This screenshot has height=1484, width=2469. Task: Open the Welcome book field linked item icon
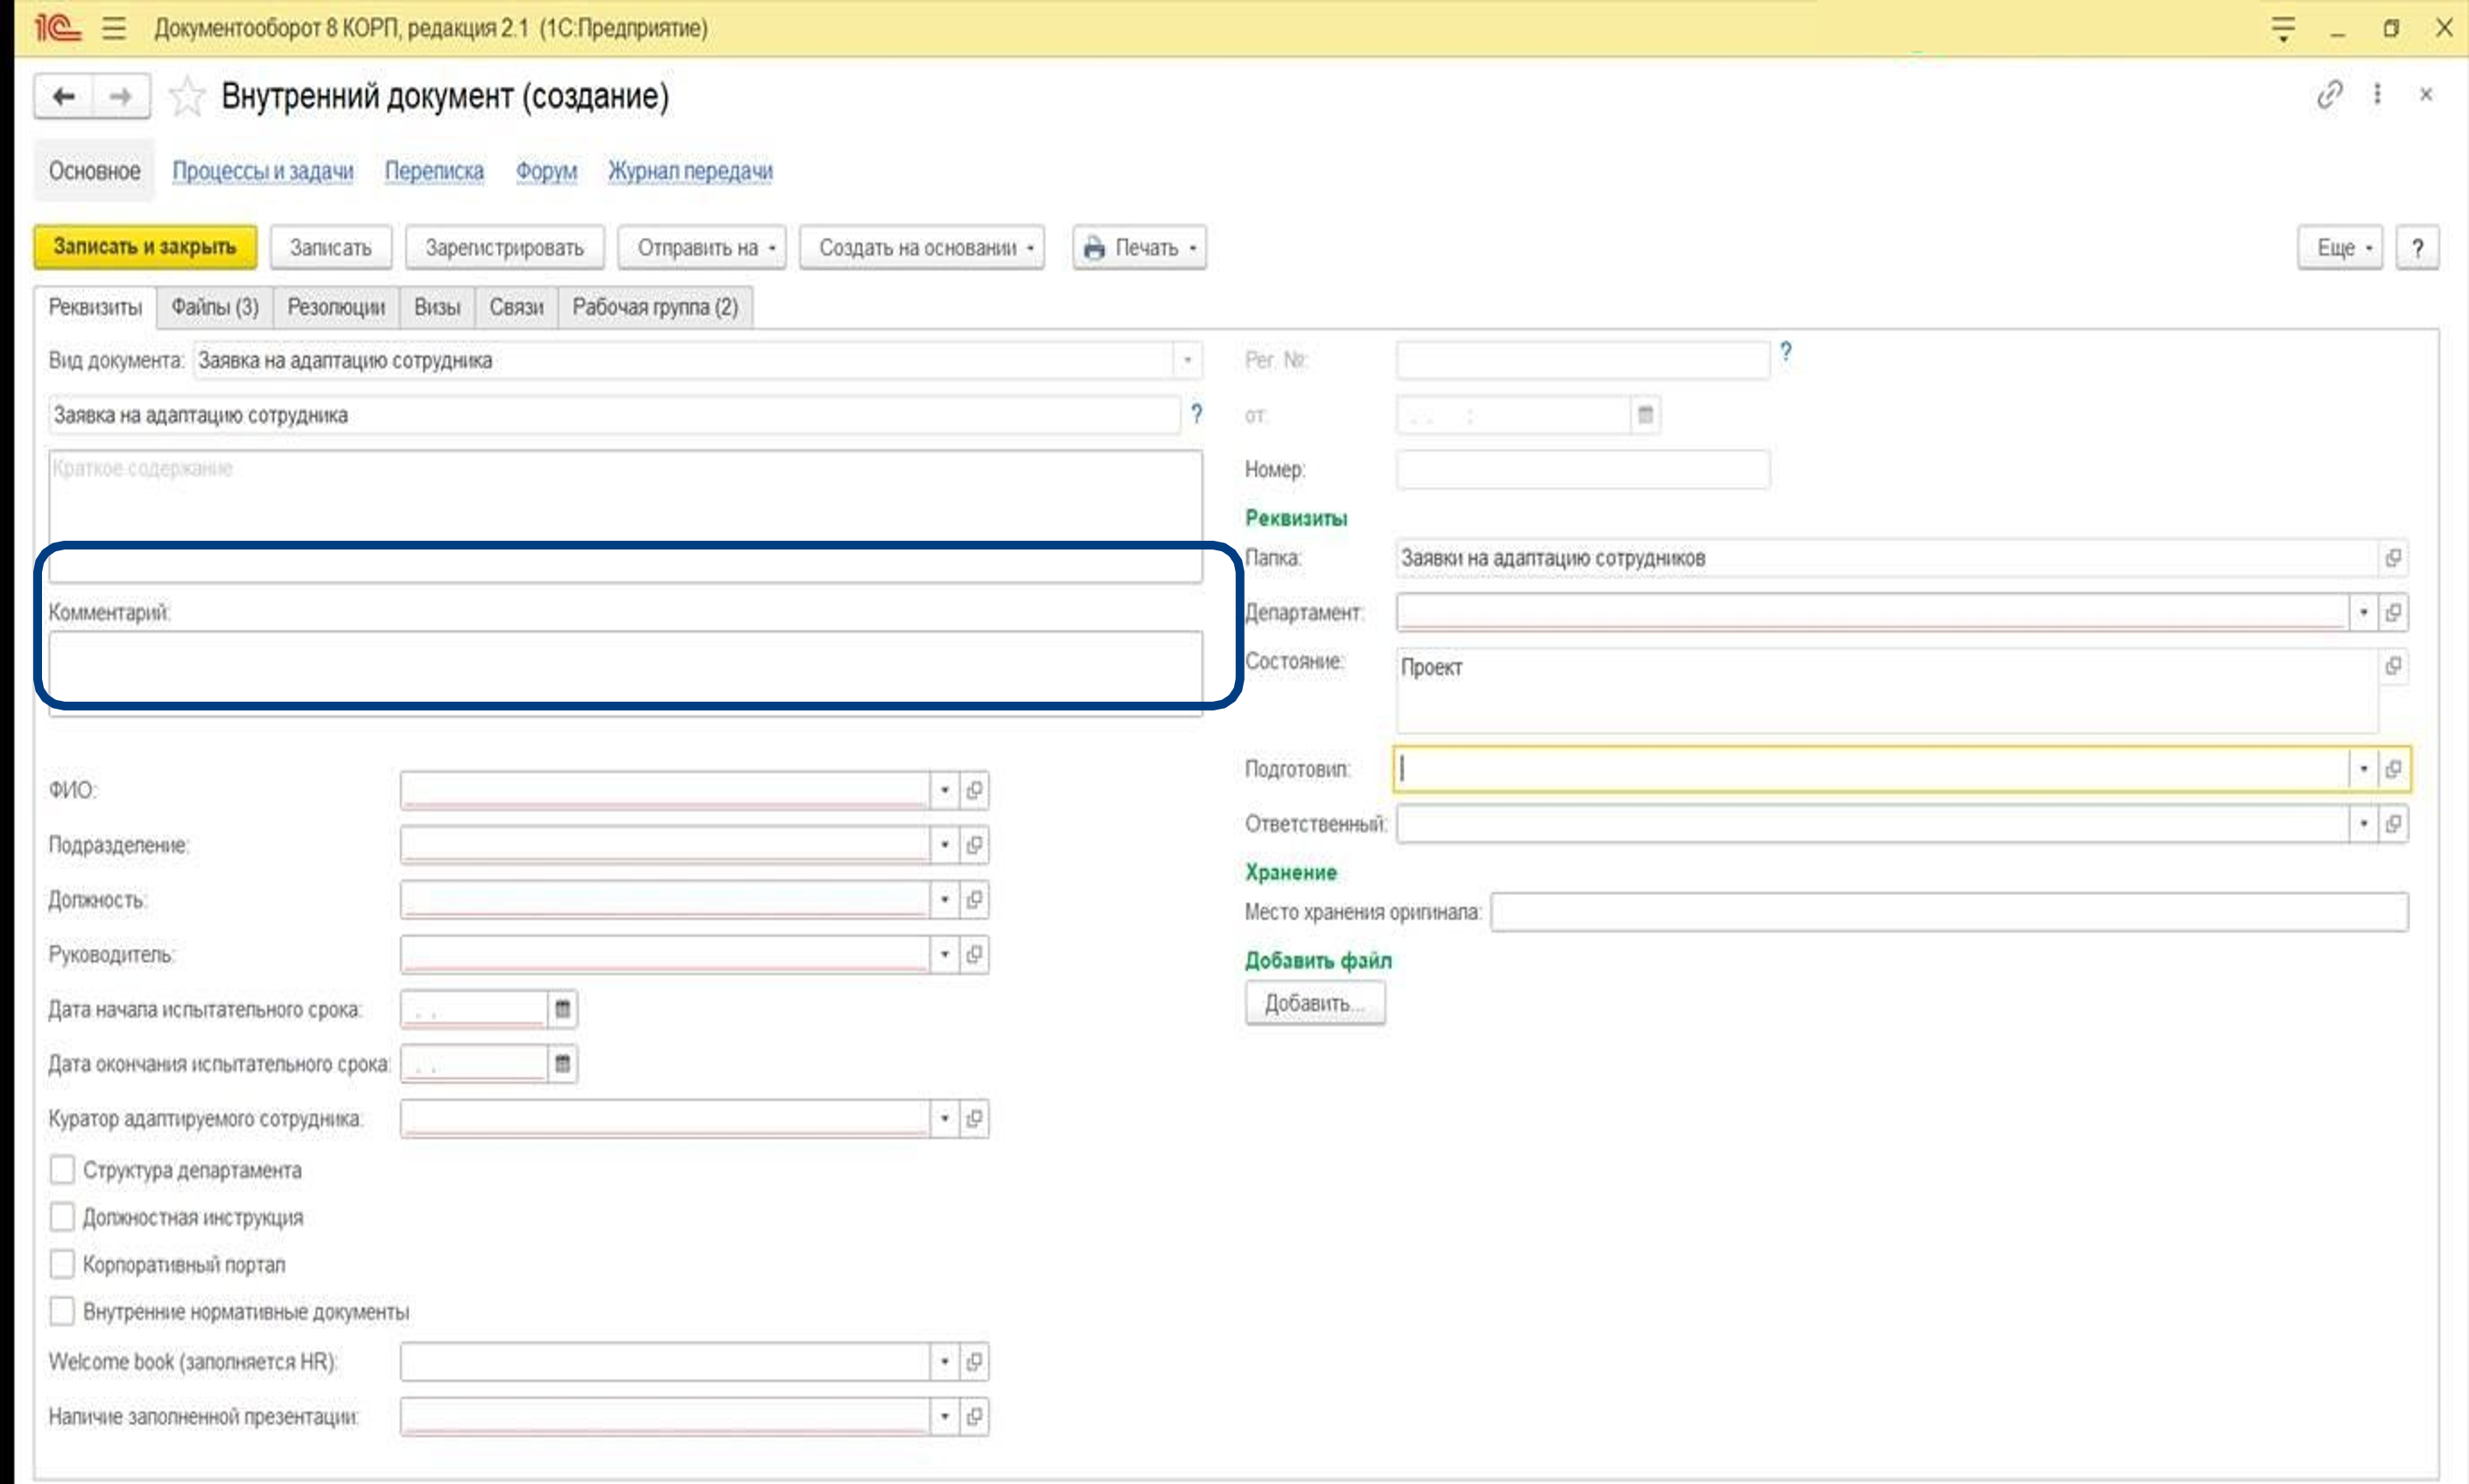coord(974,1362)
